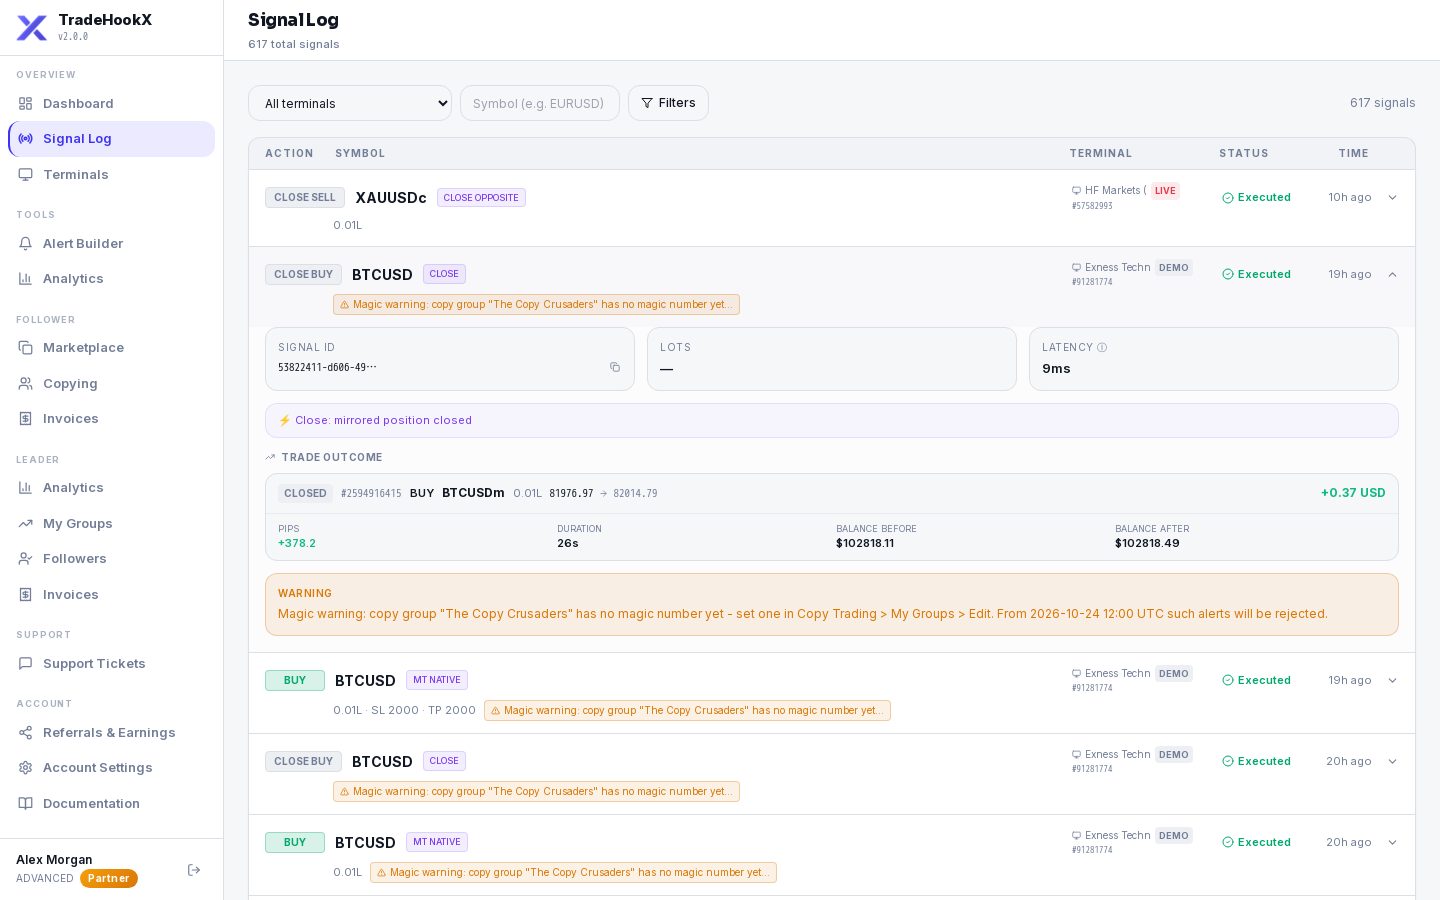Click the Terminal column header
The width and height of the screenshot is (1440, 900).
[x=1100, y=153]
